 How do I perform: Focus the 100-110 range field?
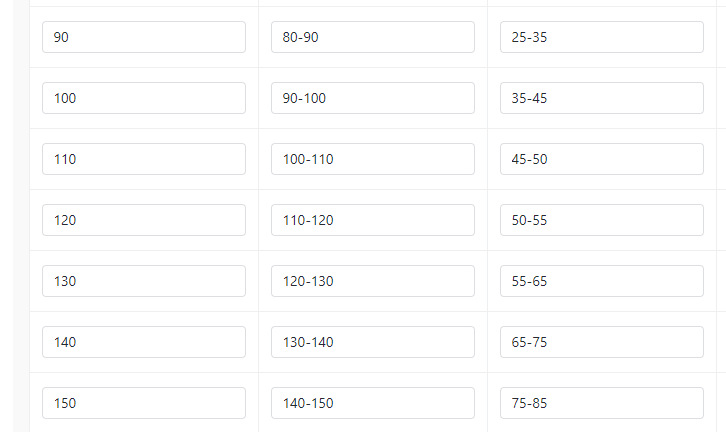tap(372, 159)
